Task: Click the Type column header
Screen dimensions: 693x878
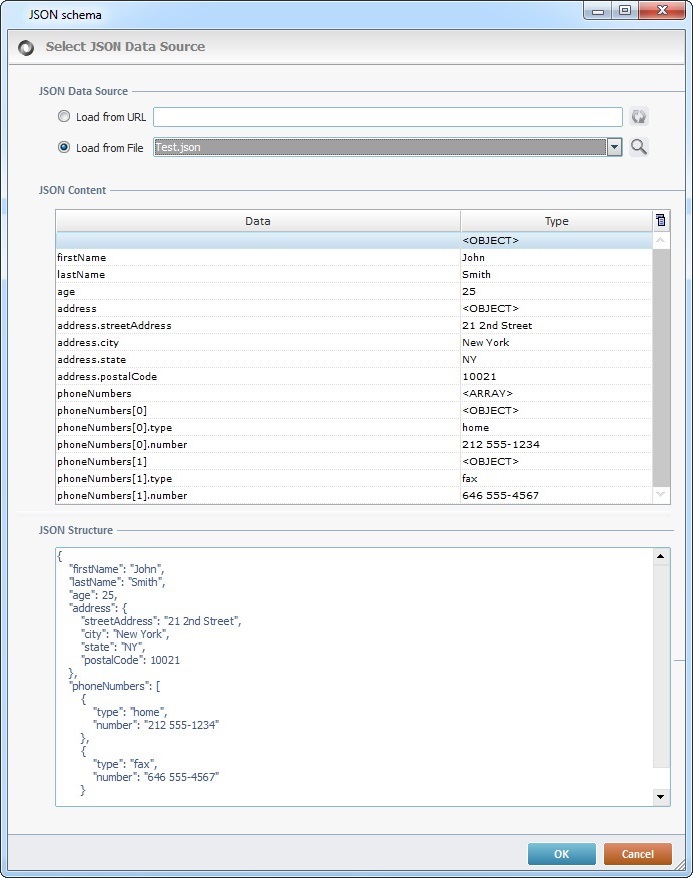Action: click(555, 221)
